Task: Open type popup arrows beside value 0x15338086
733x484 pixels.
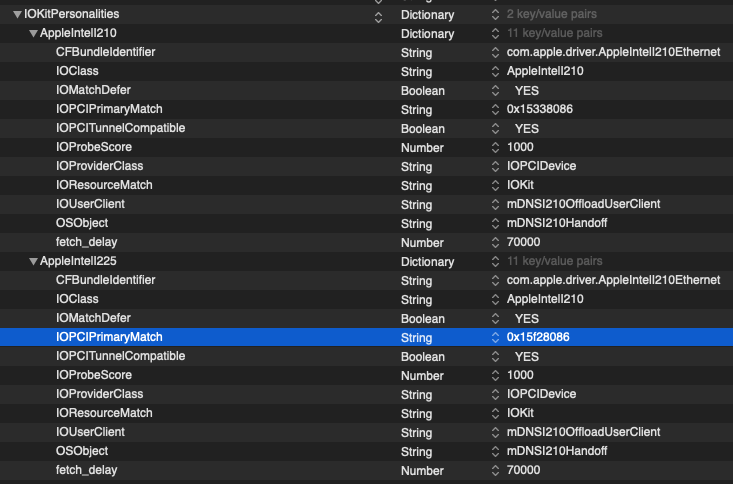Action: tap(495, 109)
